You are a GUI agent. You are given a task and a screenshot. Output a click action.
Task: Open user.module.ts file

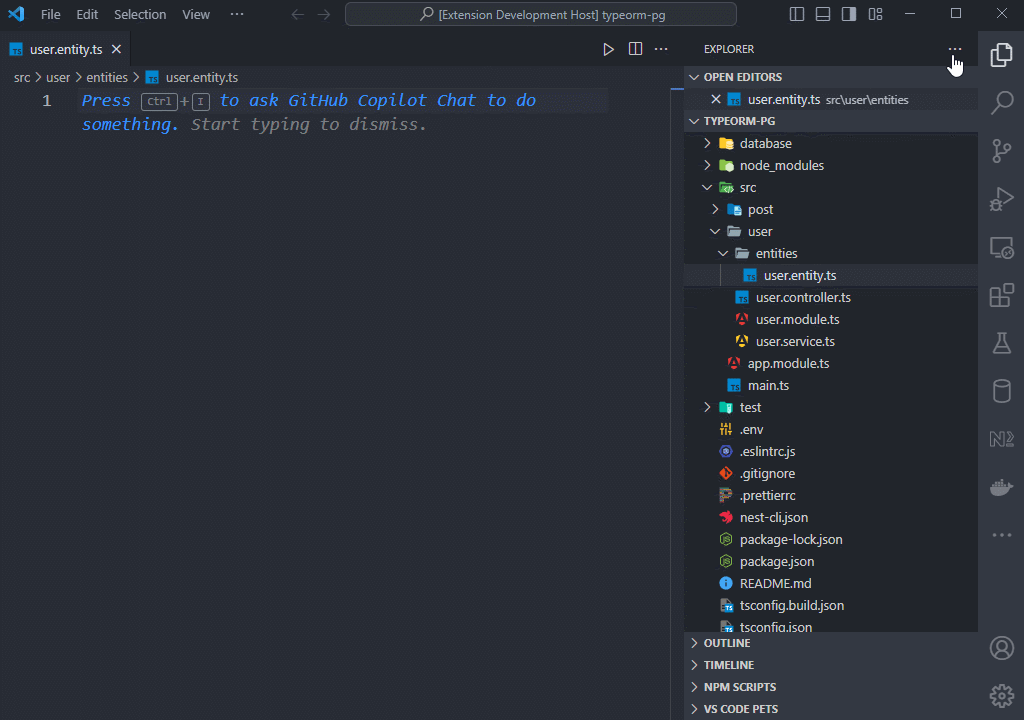tap(831, 319)
